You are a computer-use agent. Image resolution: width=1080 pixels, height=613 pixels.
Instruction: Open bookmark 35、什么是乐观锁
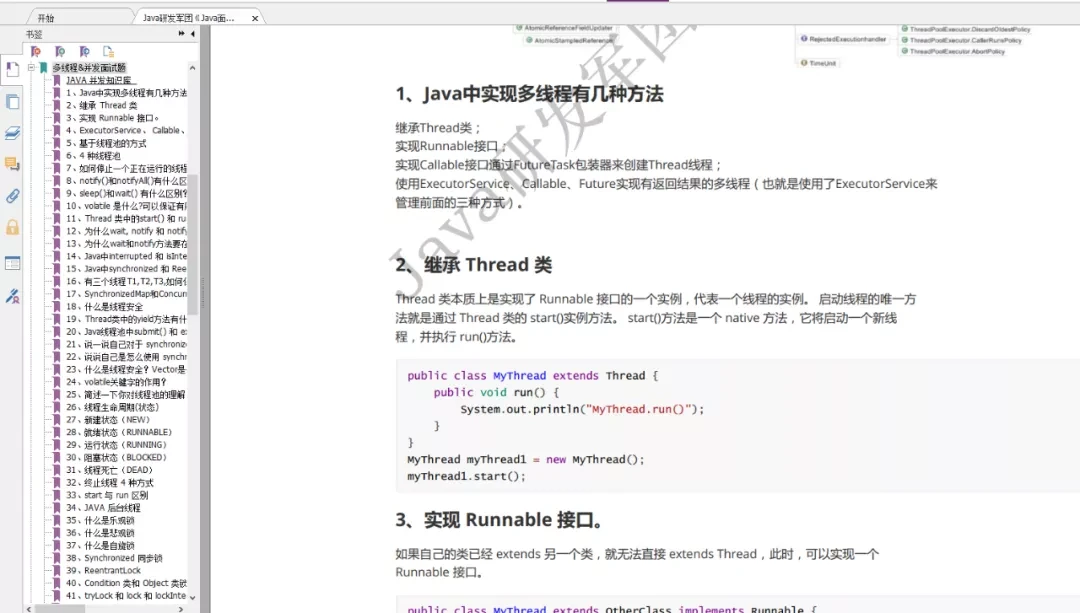click(101, 520)
